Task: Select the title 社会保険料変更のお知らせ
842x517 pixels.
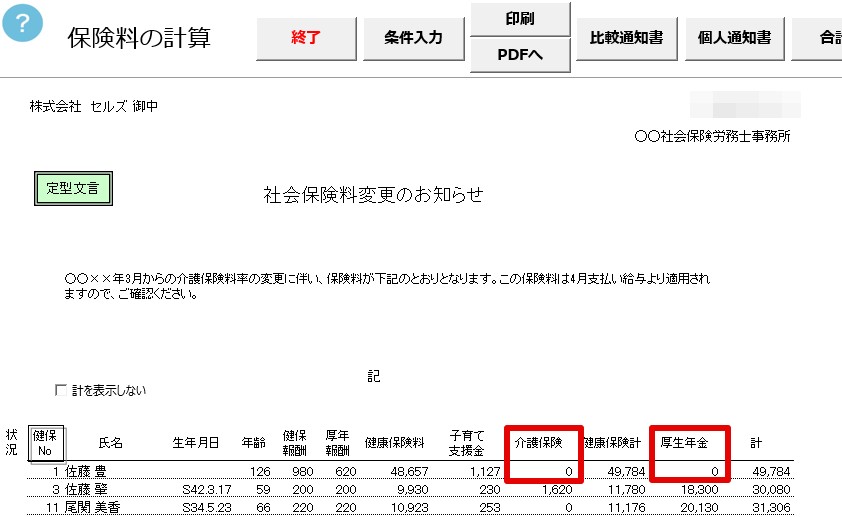Action: pyautogui.click(x=373, y=195)
